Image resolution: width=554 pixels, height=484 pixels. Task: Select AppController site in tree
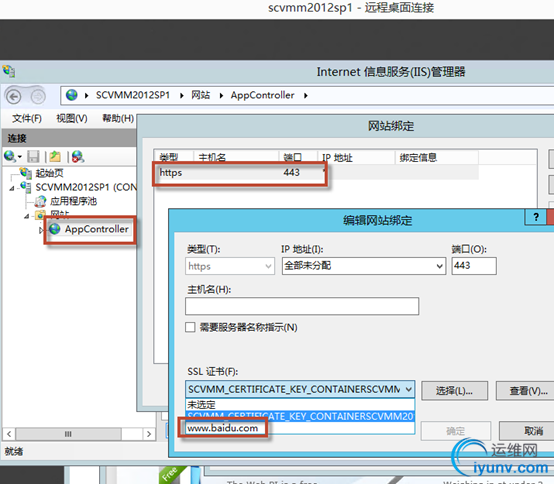pos(96,229)
